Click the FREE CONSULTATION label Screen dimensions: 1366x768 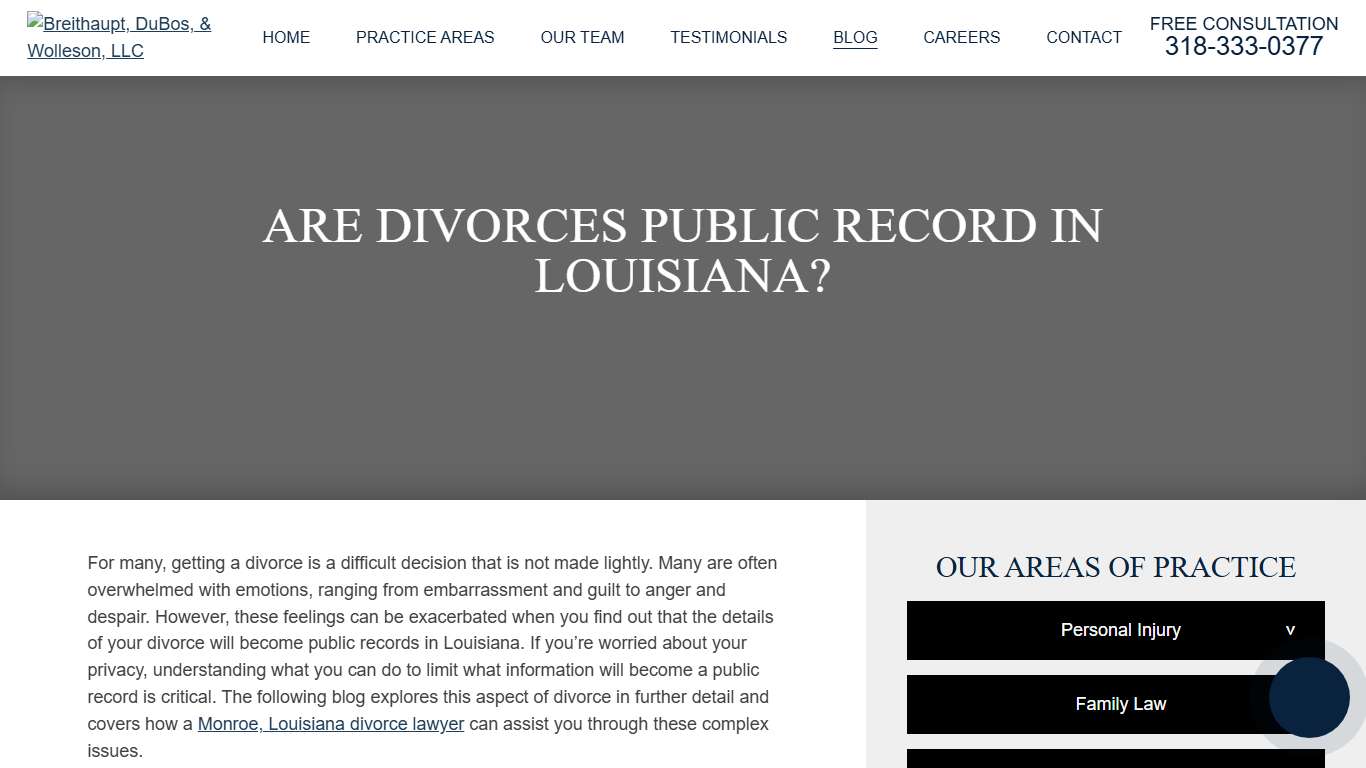point(1243,23)
